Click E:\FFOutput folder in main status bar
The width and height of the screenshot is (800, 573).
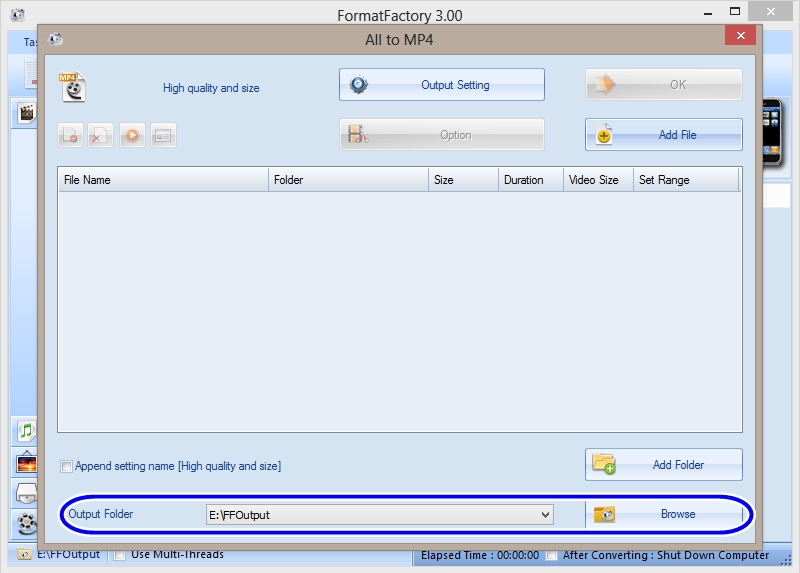(x=58, y=555)
